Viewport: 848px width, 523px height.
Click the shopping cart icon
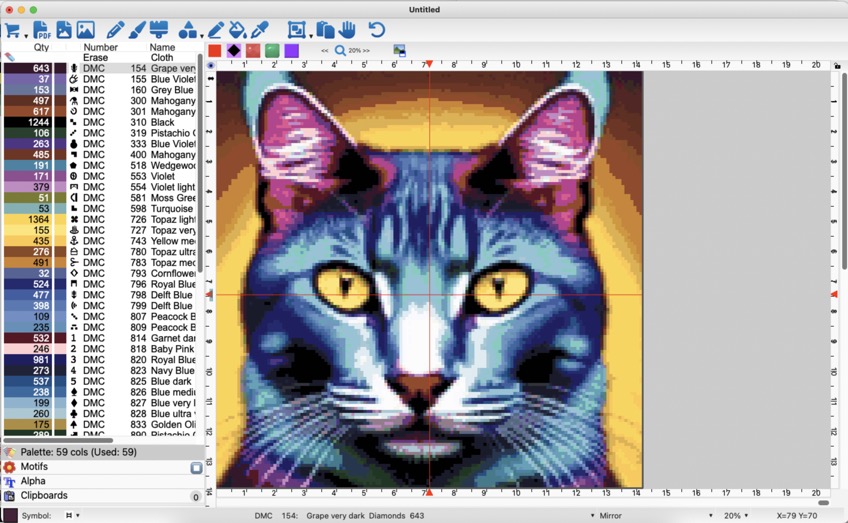pyautogui.click(x=13, y=30)
